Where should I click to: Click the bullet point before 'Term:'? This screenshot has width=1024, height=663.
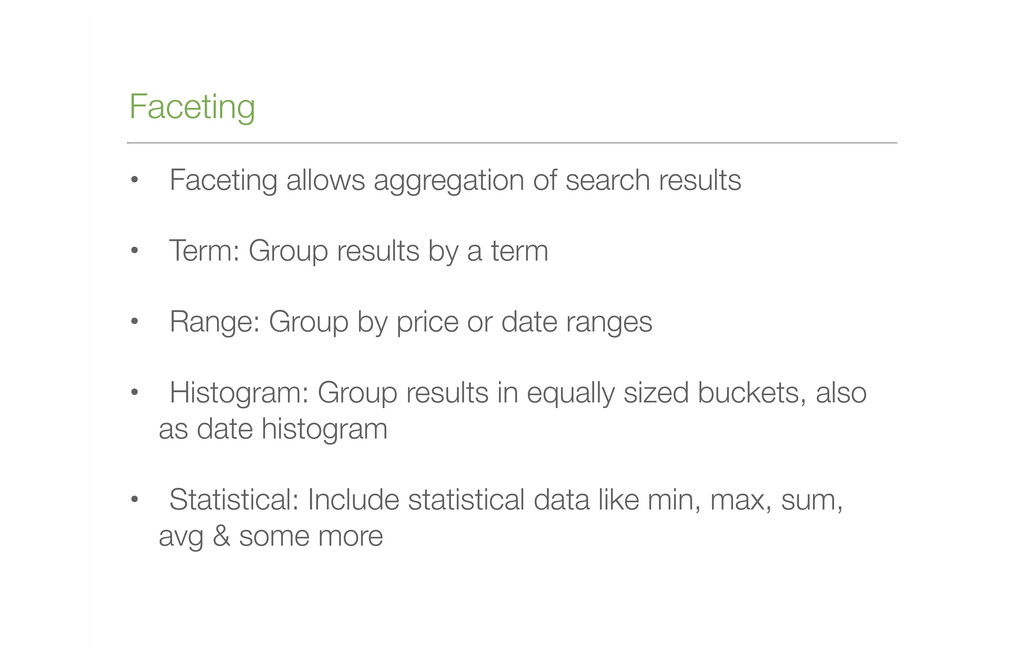pos(135,250)
